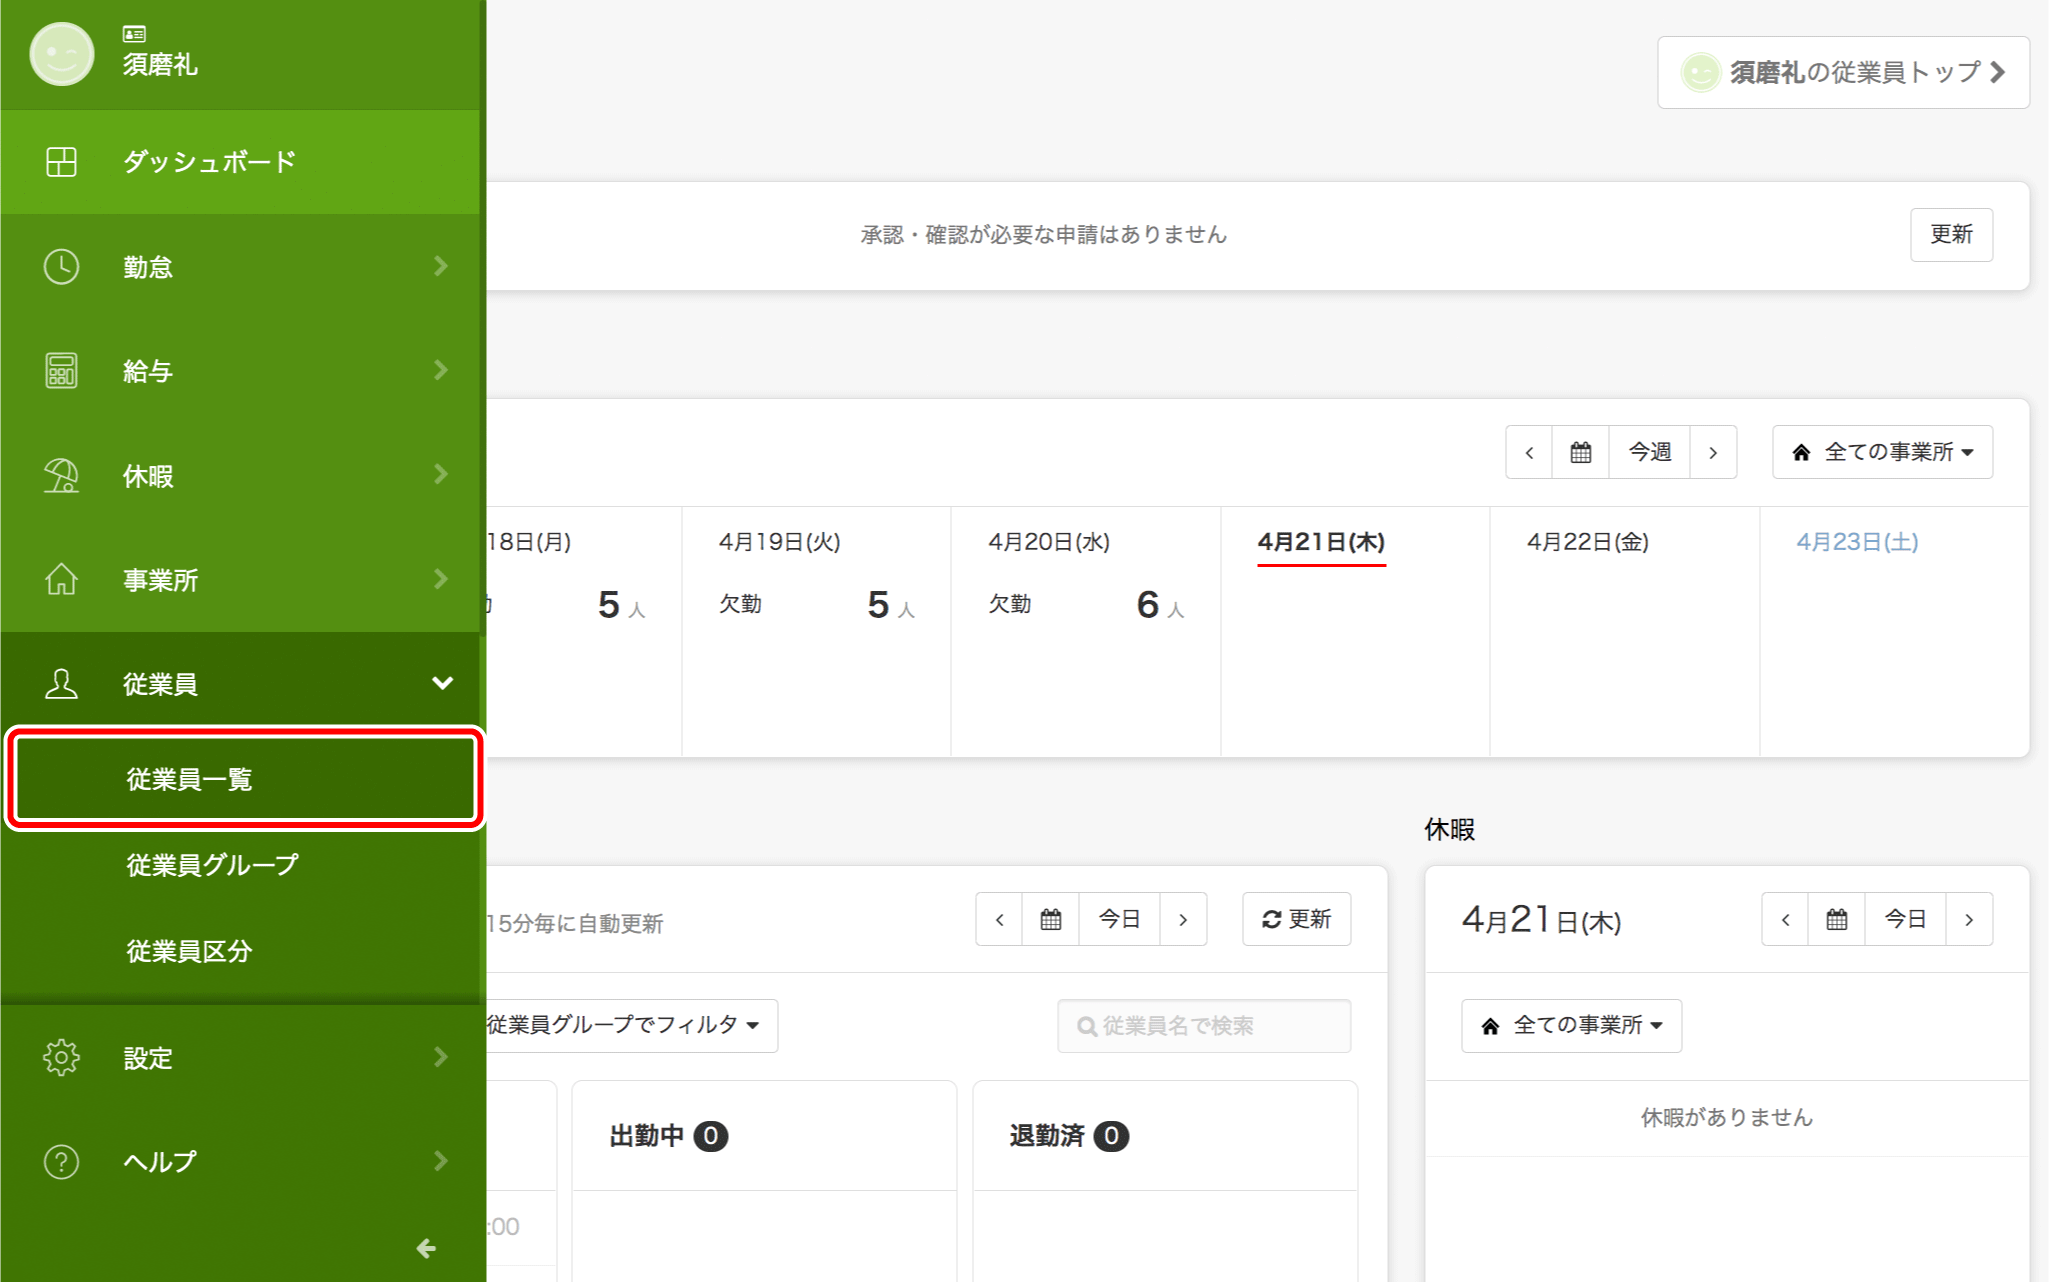The width and height of the screenshot is (2049, 1282).
Task: Open the 全ての事業所 dropdown in weekly panel
Action: coord(1882,452)
